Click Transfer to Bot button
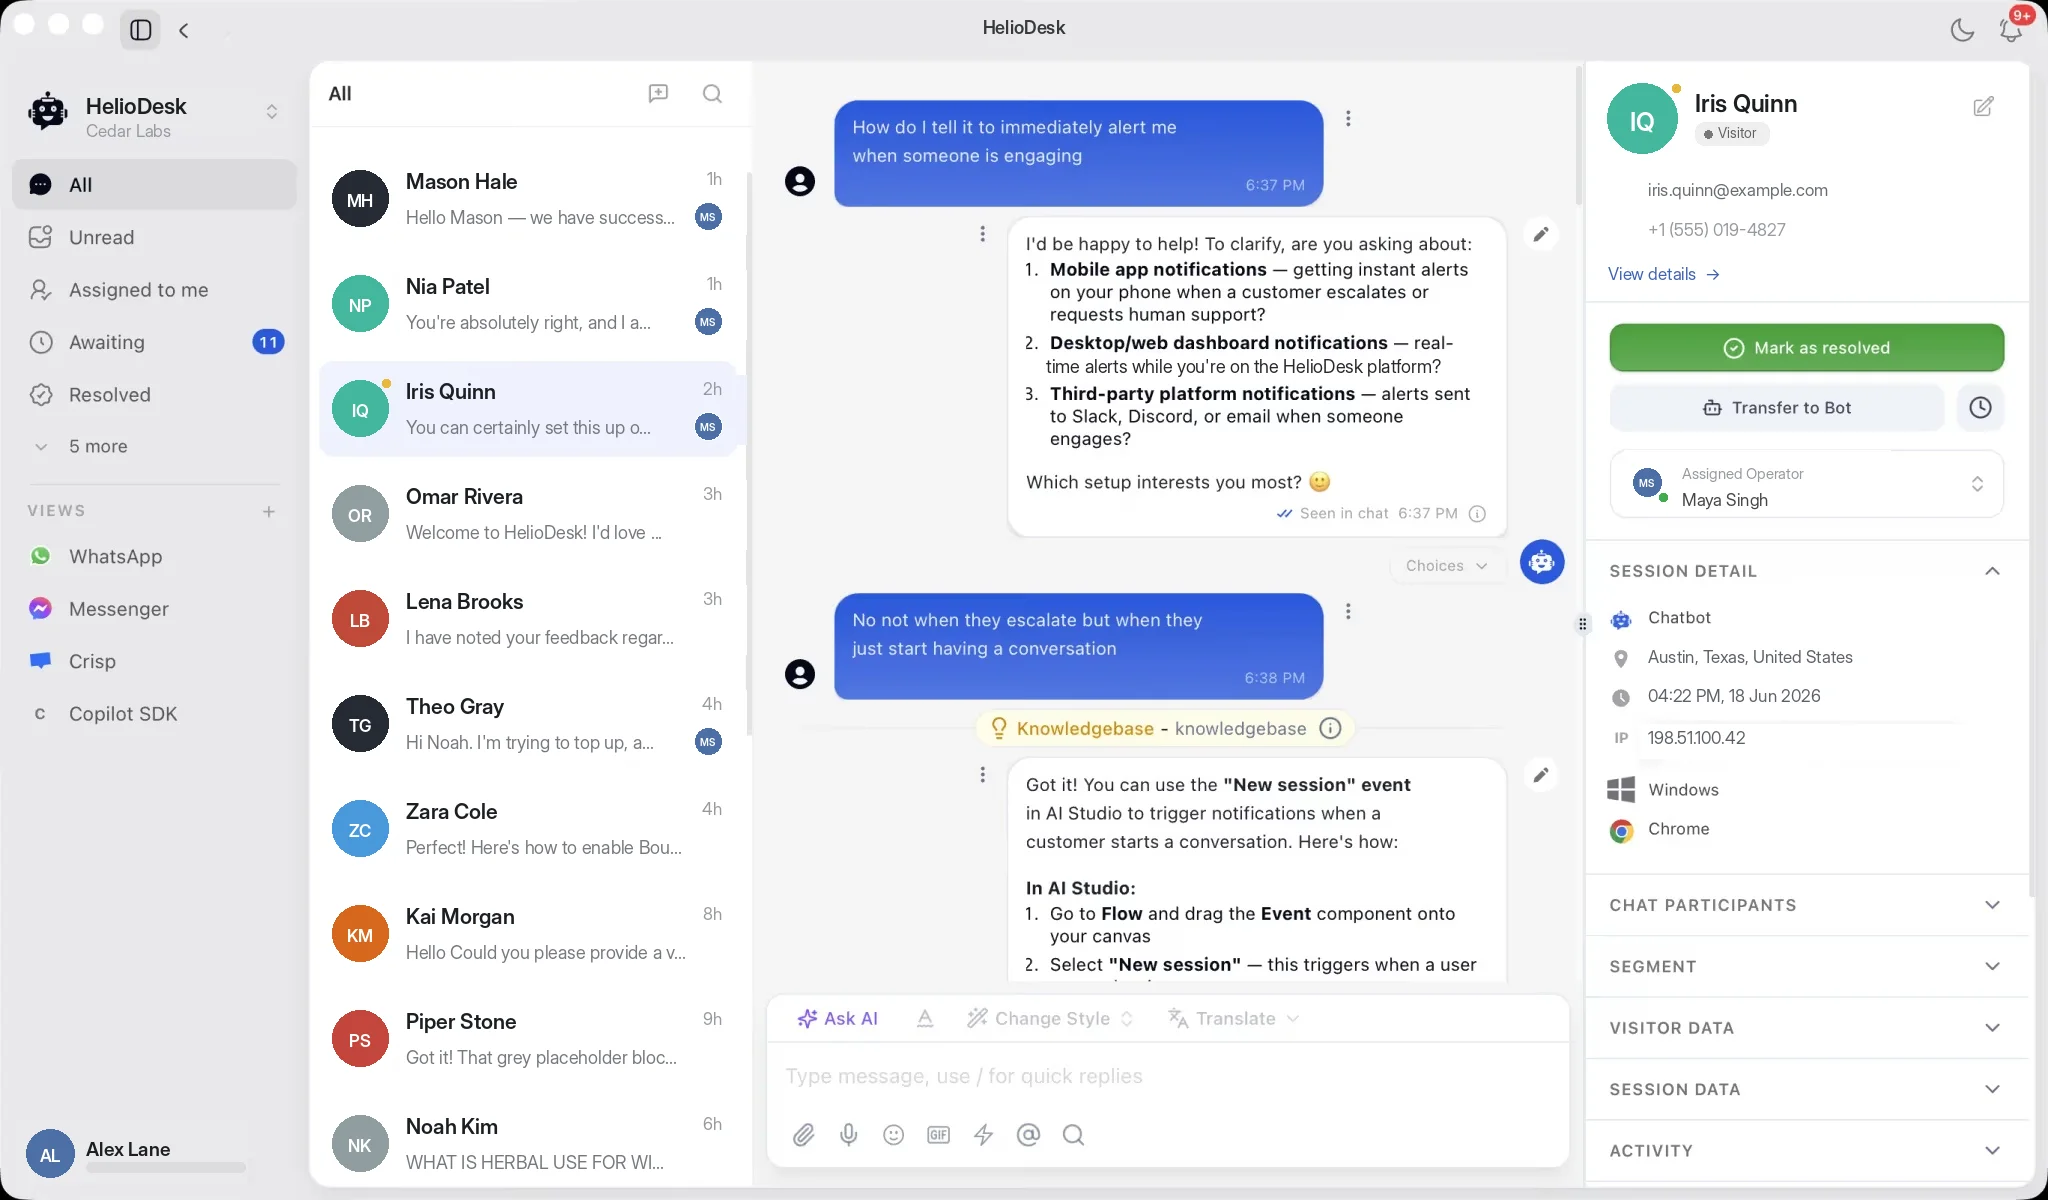This screenshot has width=2048, height=1200. tap(1776, 408)
